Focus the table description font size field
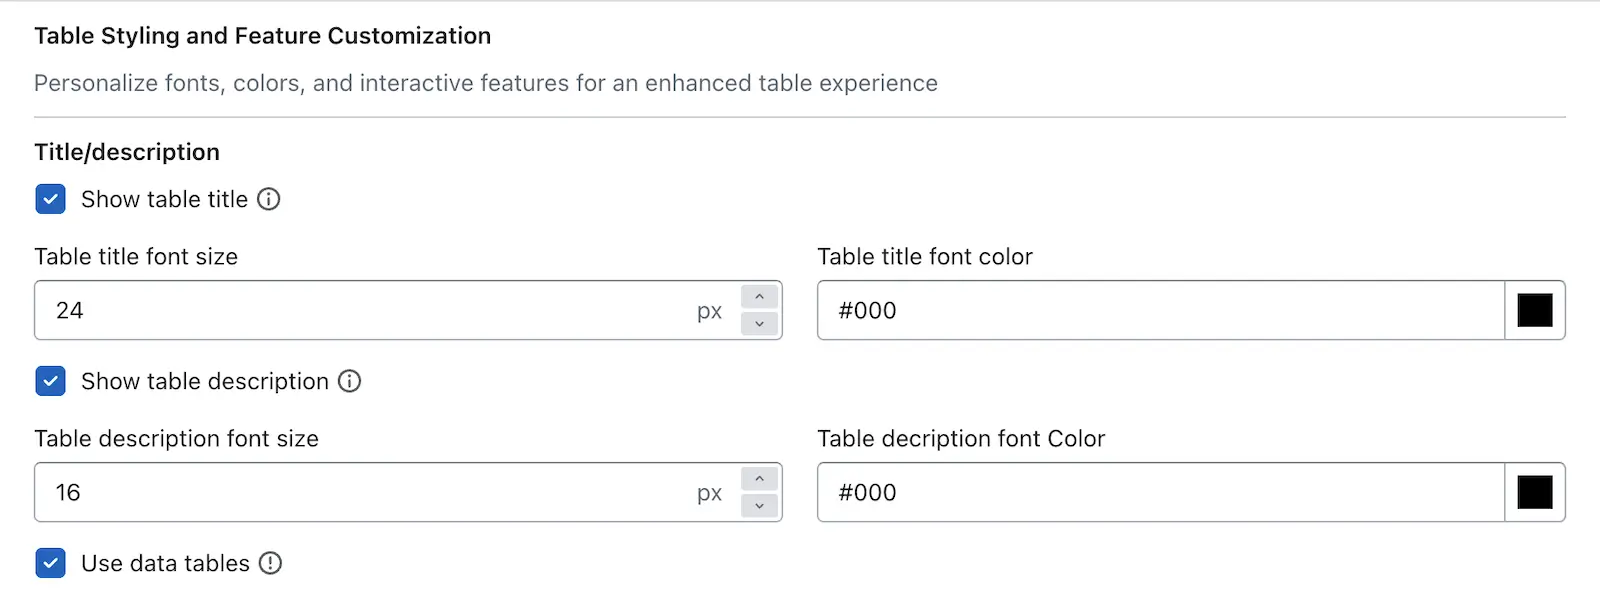This screenshot has width=1600, height=600. [x=370, y=492]
